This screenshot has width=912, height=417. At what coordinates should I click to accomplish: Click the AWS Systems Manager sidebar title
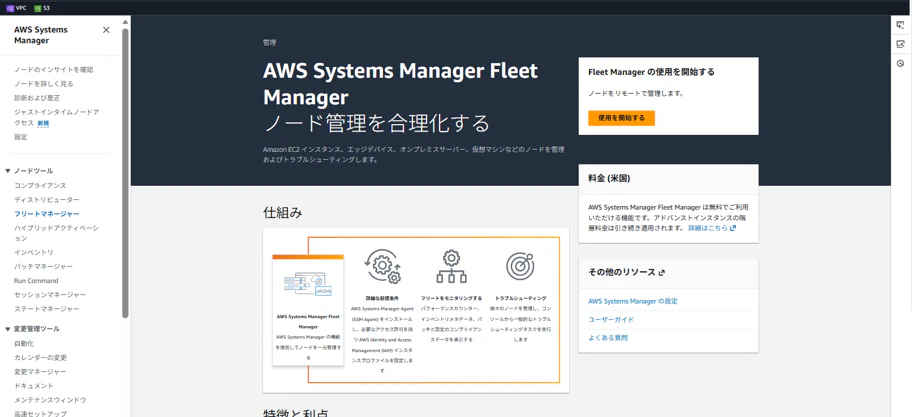pyautogui.click(x=41, y=35)
